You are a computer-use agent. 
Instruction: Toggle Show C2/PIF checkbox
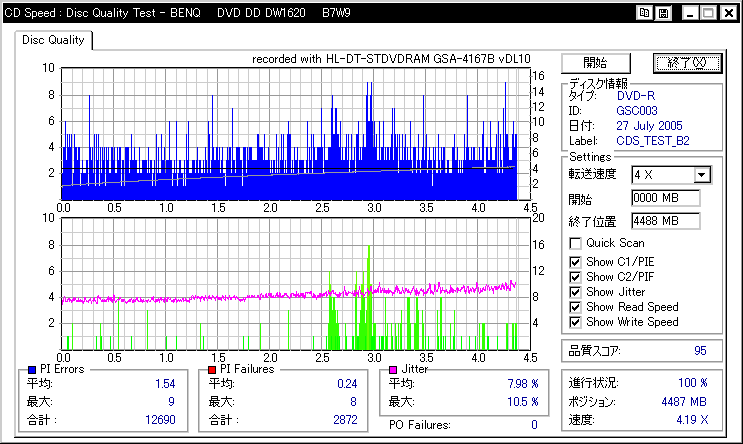(575, 277)
